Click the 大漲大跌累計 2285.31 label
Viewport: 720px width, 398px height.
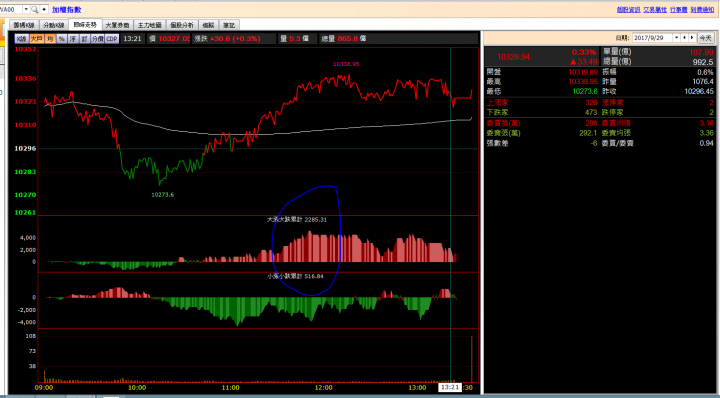[x=297, y=219]
